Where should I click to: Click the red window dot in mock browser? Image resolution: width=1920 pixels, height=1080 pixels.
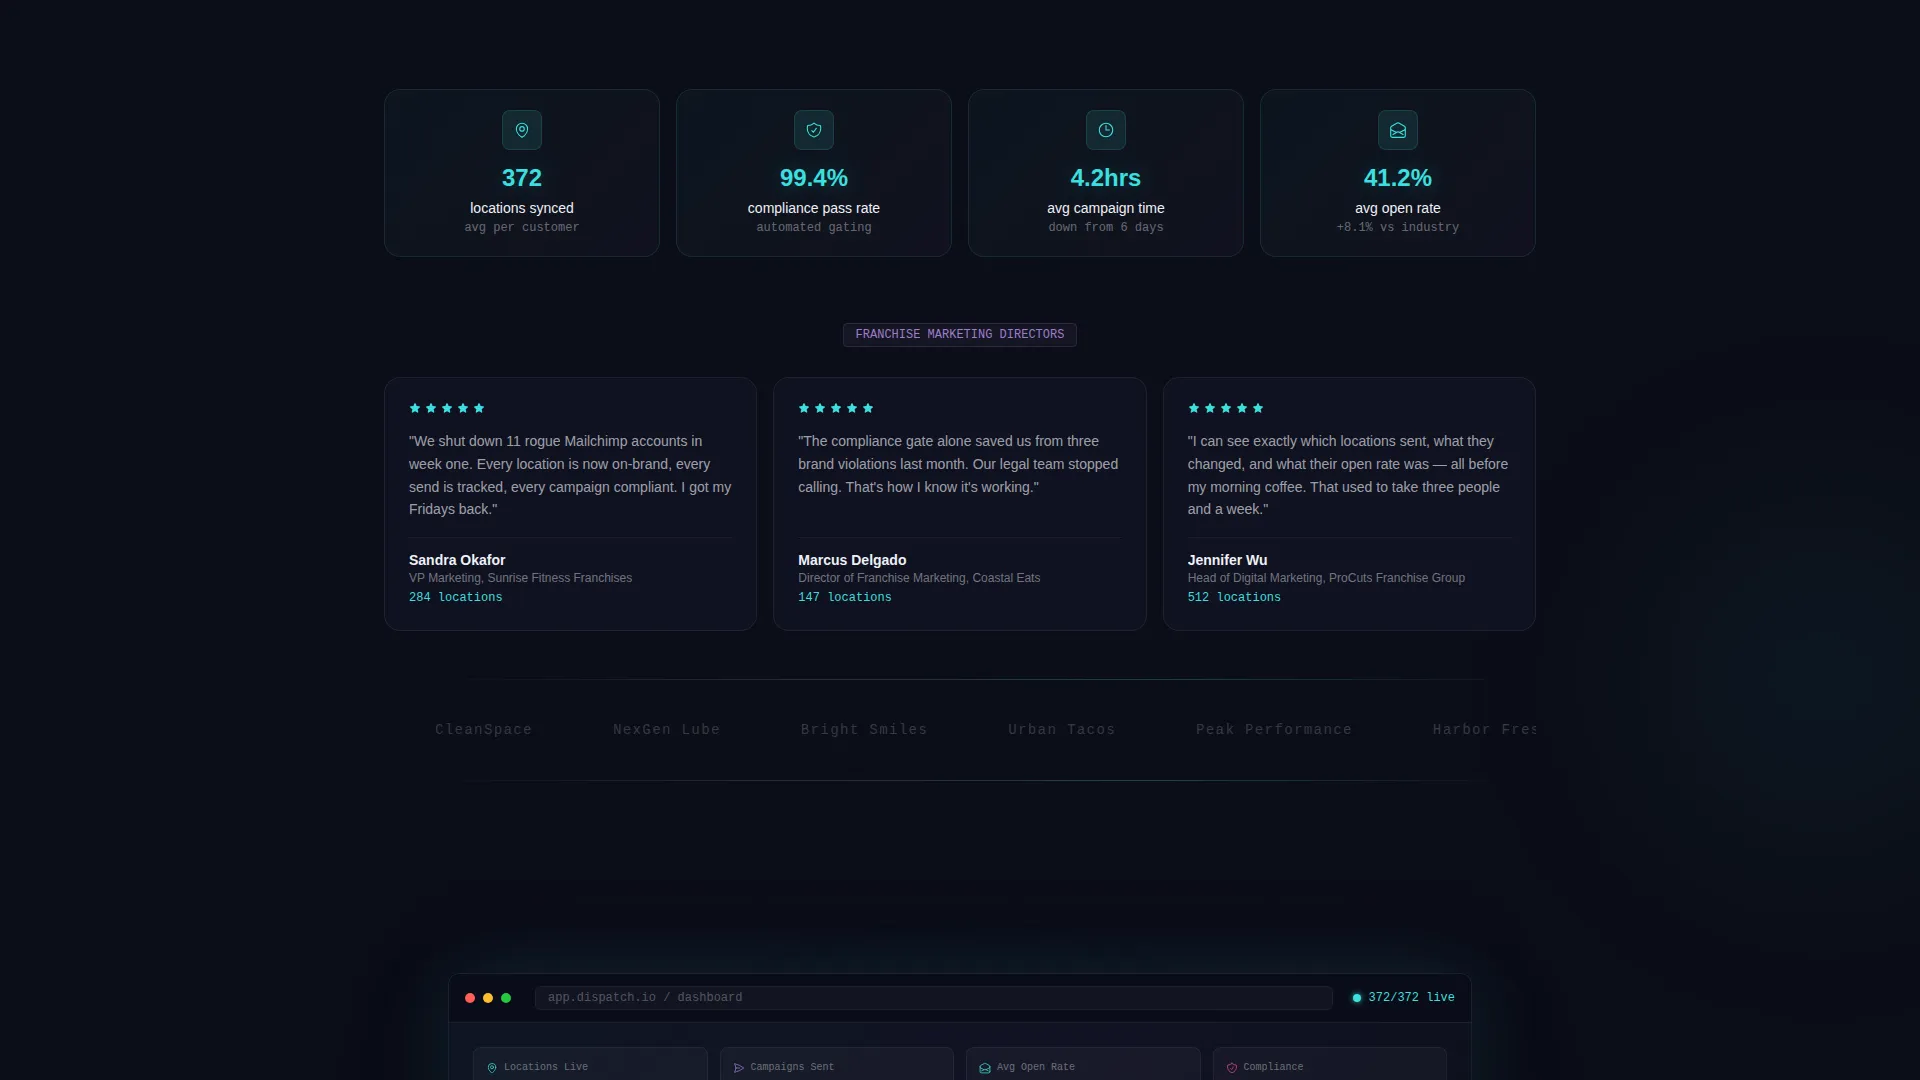(x=470, y=998)
